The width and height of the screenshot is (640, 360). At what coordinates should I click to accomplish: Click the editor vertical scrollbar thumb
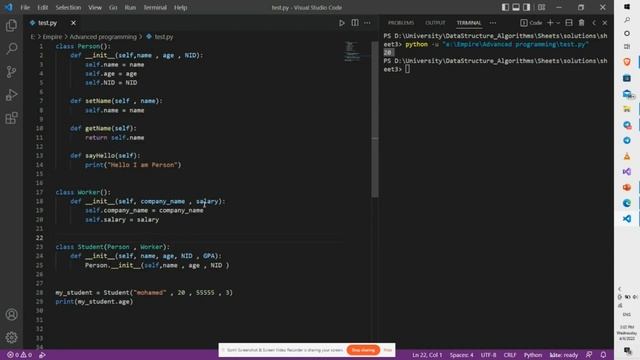[x=375, y=119]
